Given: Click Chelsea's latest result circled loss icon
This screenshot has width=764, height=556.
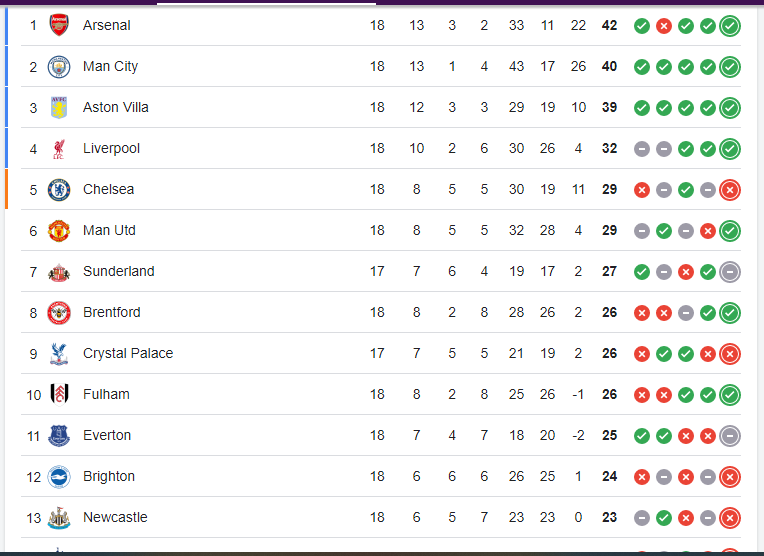Looking at the screenshot, I should (730, 189).
